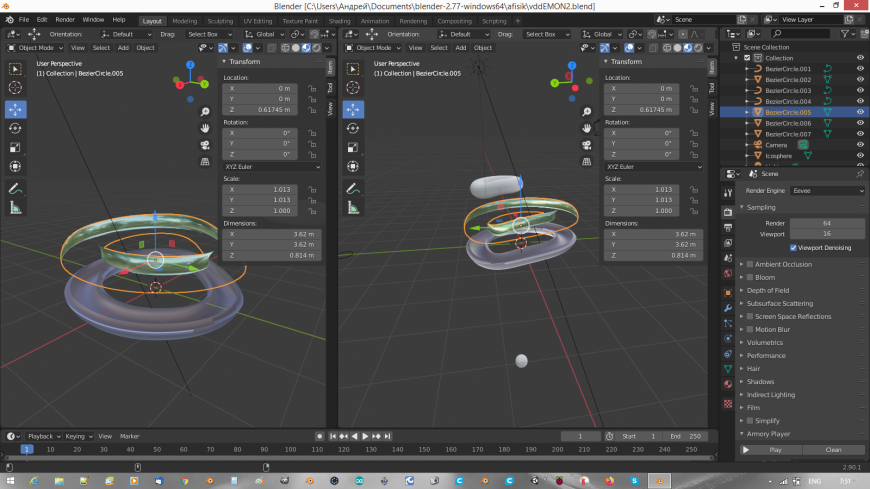The image size is (870, 489).
Task: Toggle camera view icon in left viewport
Action: click(x=204, y=144)
